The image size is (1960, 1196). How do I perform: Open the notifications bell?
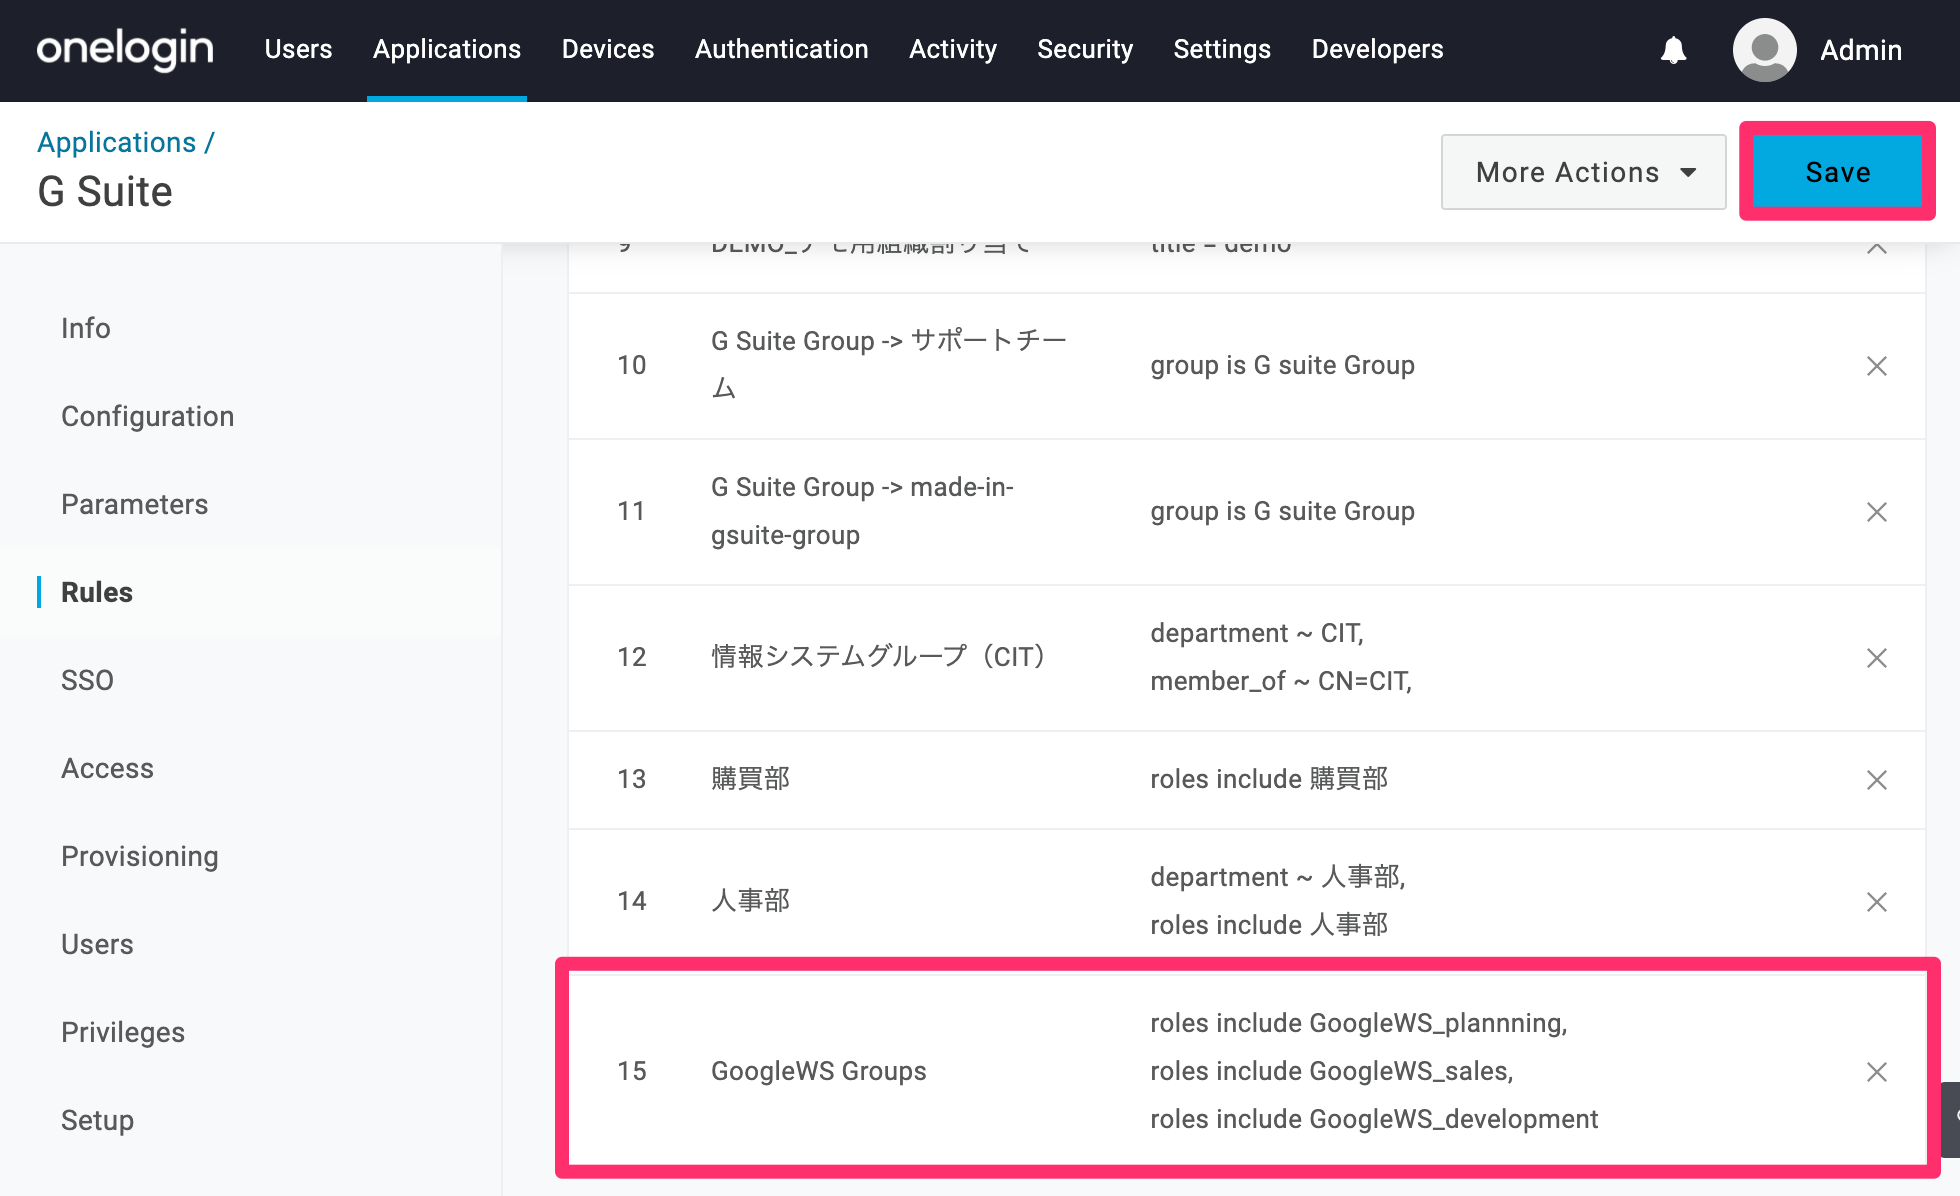click(x=1673, y=50)
